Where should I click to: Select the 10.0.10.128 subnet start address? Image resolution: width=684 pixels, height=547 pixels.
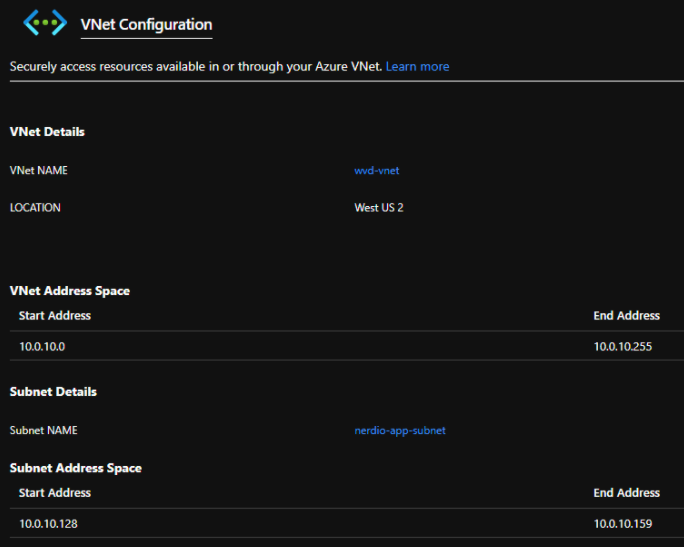click(x=54, y=523)
